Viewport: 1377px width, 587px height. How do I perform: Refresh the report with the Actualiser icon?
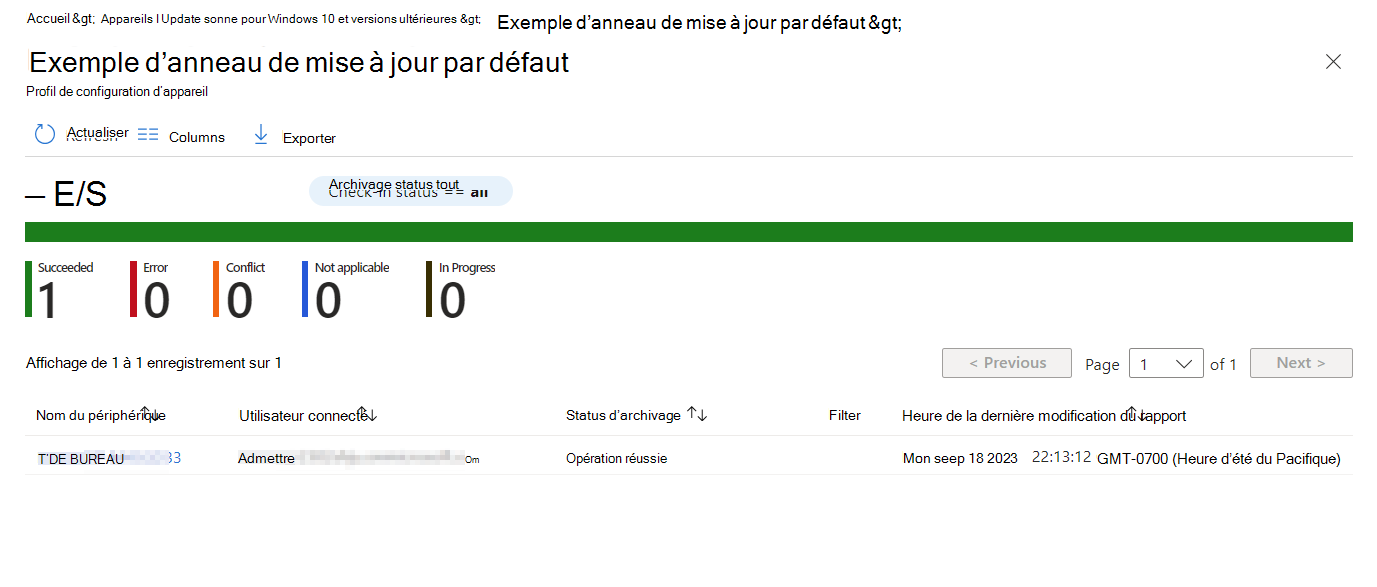pyautogui.click(x=44, y=132)
